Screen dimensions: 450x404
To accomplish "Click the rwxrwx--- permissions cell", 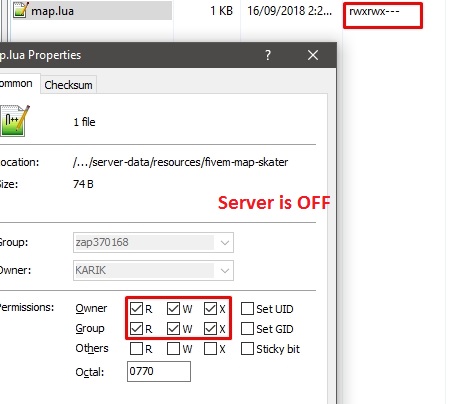I will pyautogui.click(x=374, y=11).
